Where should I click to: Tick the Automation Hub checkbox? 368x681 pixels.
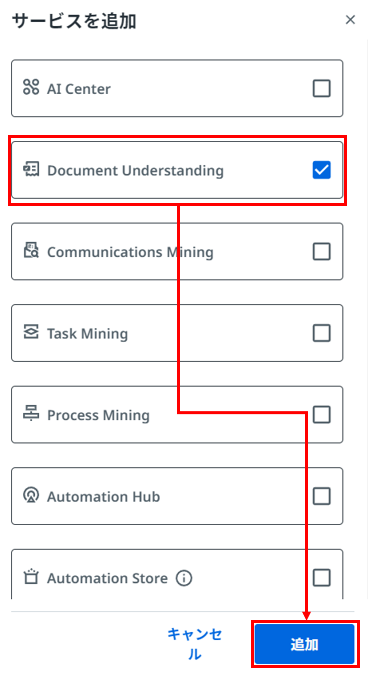click(322, 496)
